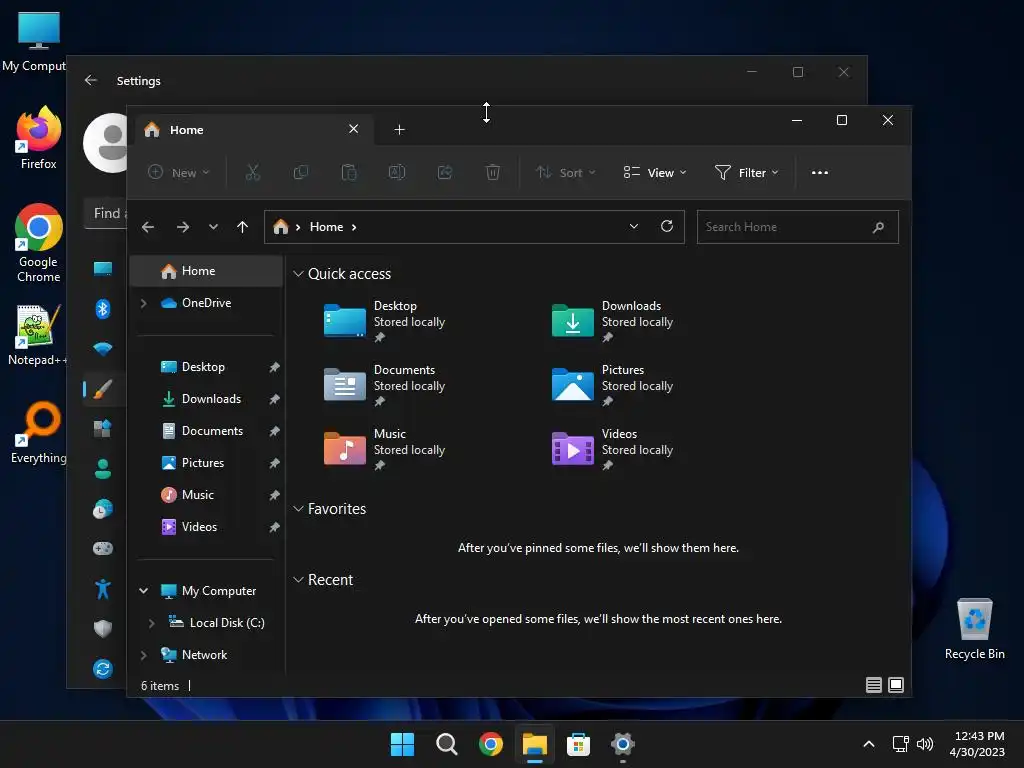Viewport: 1024px width, 768px height.
Task: Open the New dropdown menu
Action: click(179, 172)
